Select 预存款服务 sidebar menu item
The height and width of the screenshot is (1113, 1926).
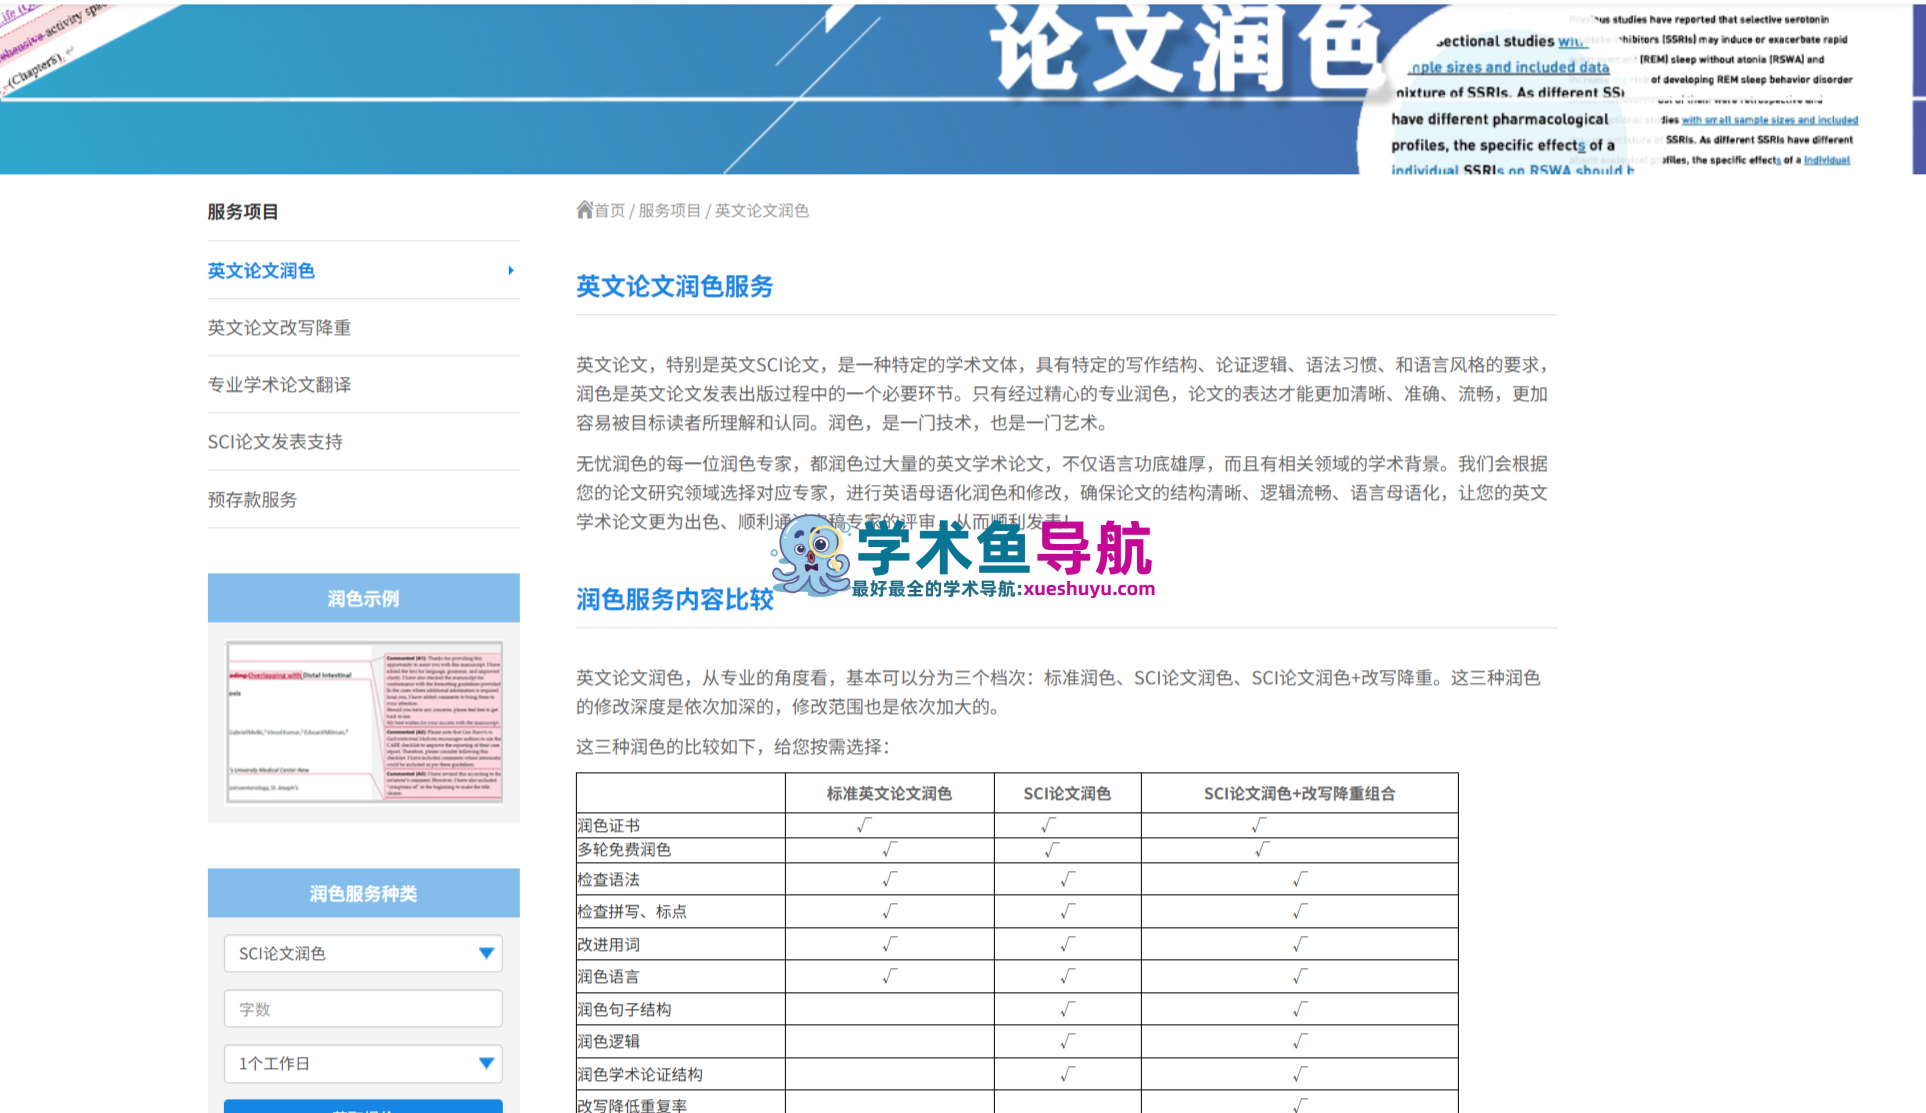click(x=252, y=499)
